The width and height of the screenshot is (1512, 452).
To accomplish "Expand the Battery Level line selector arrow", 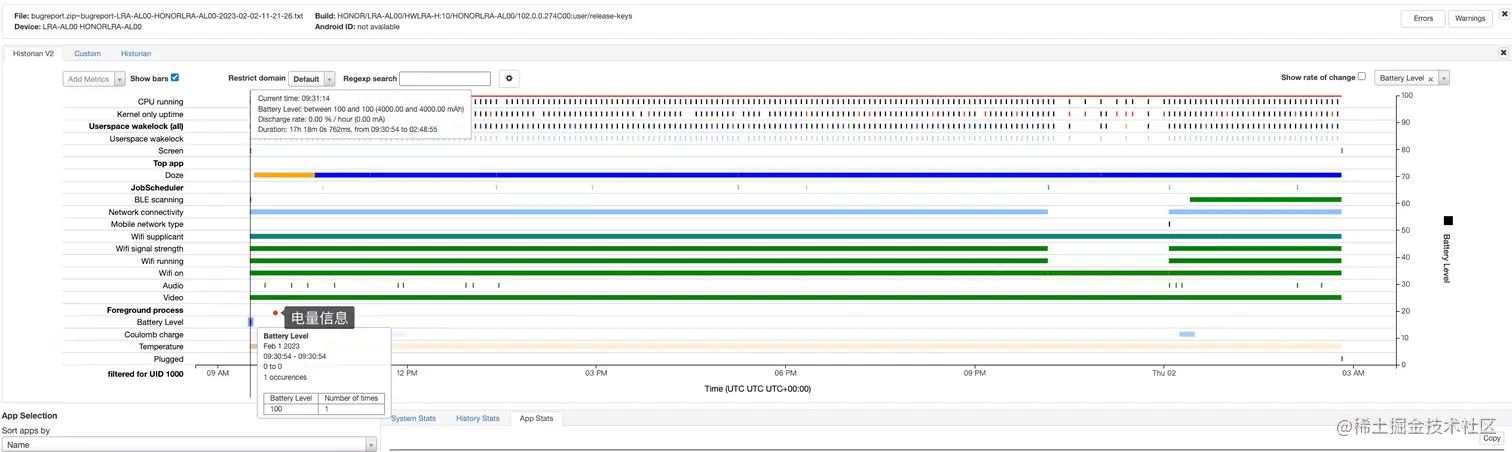I will [1443, 78].
